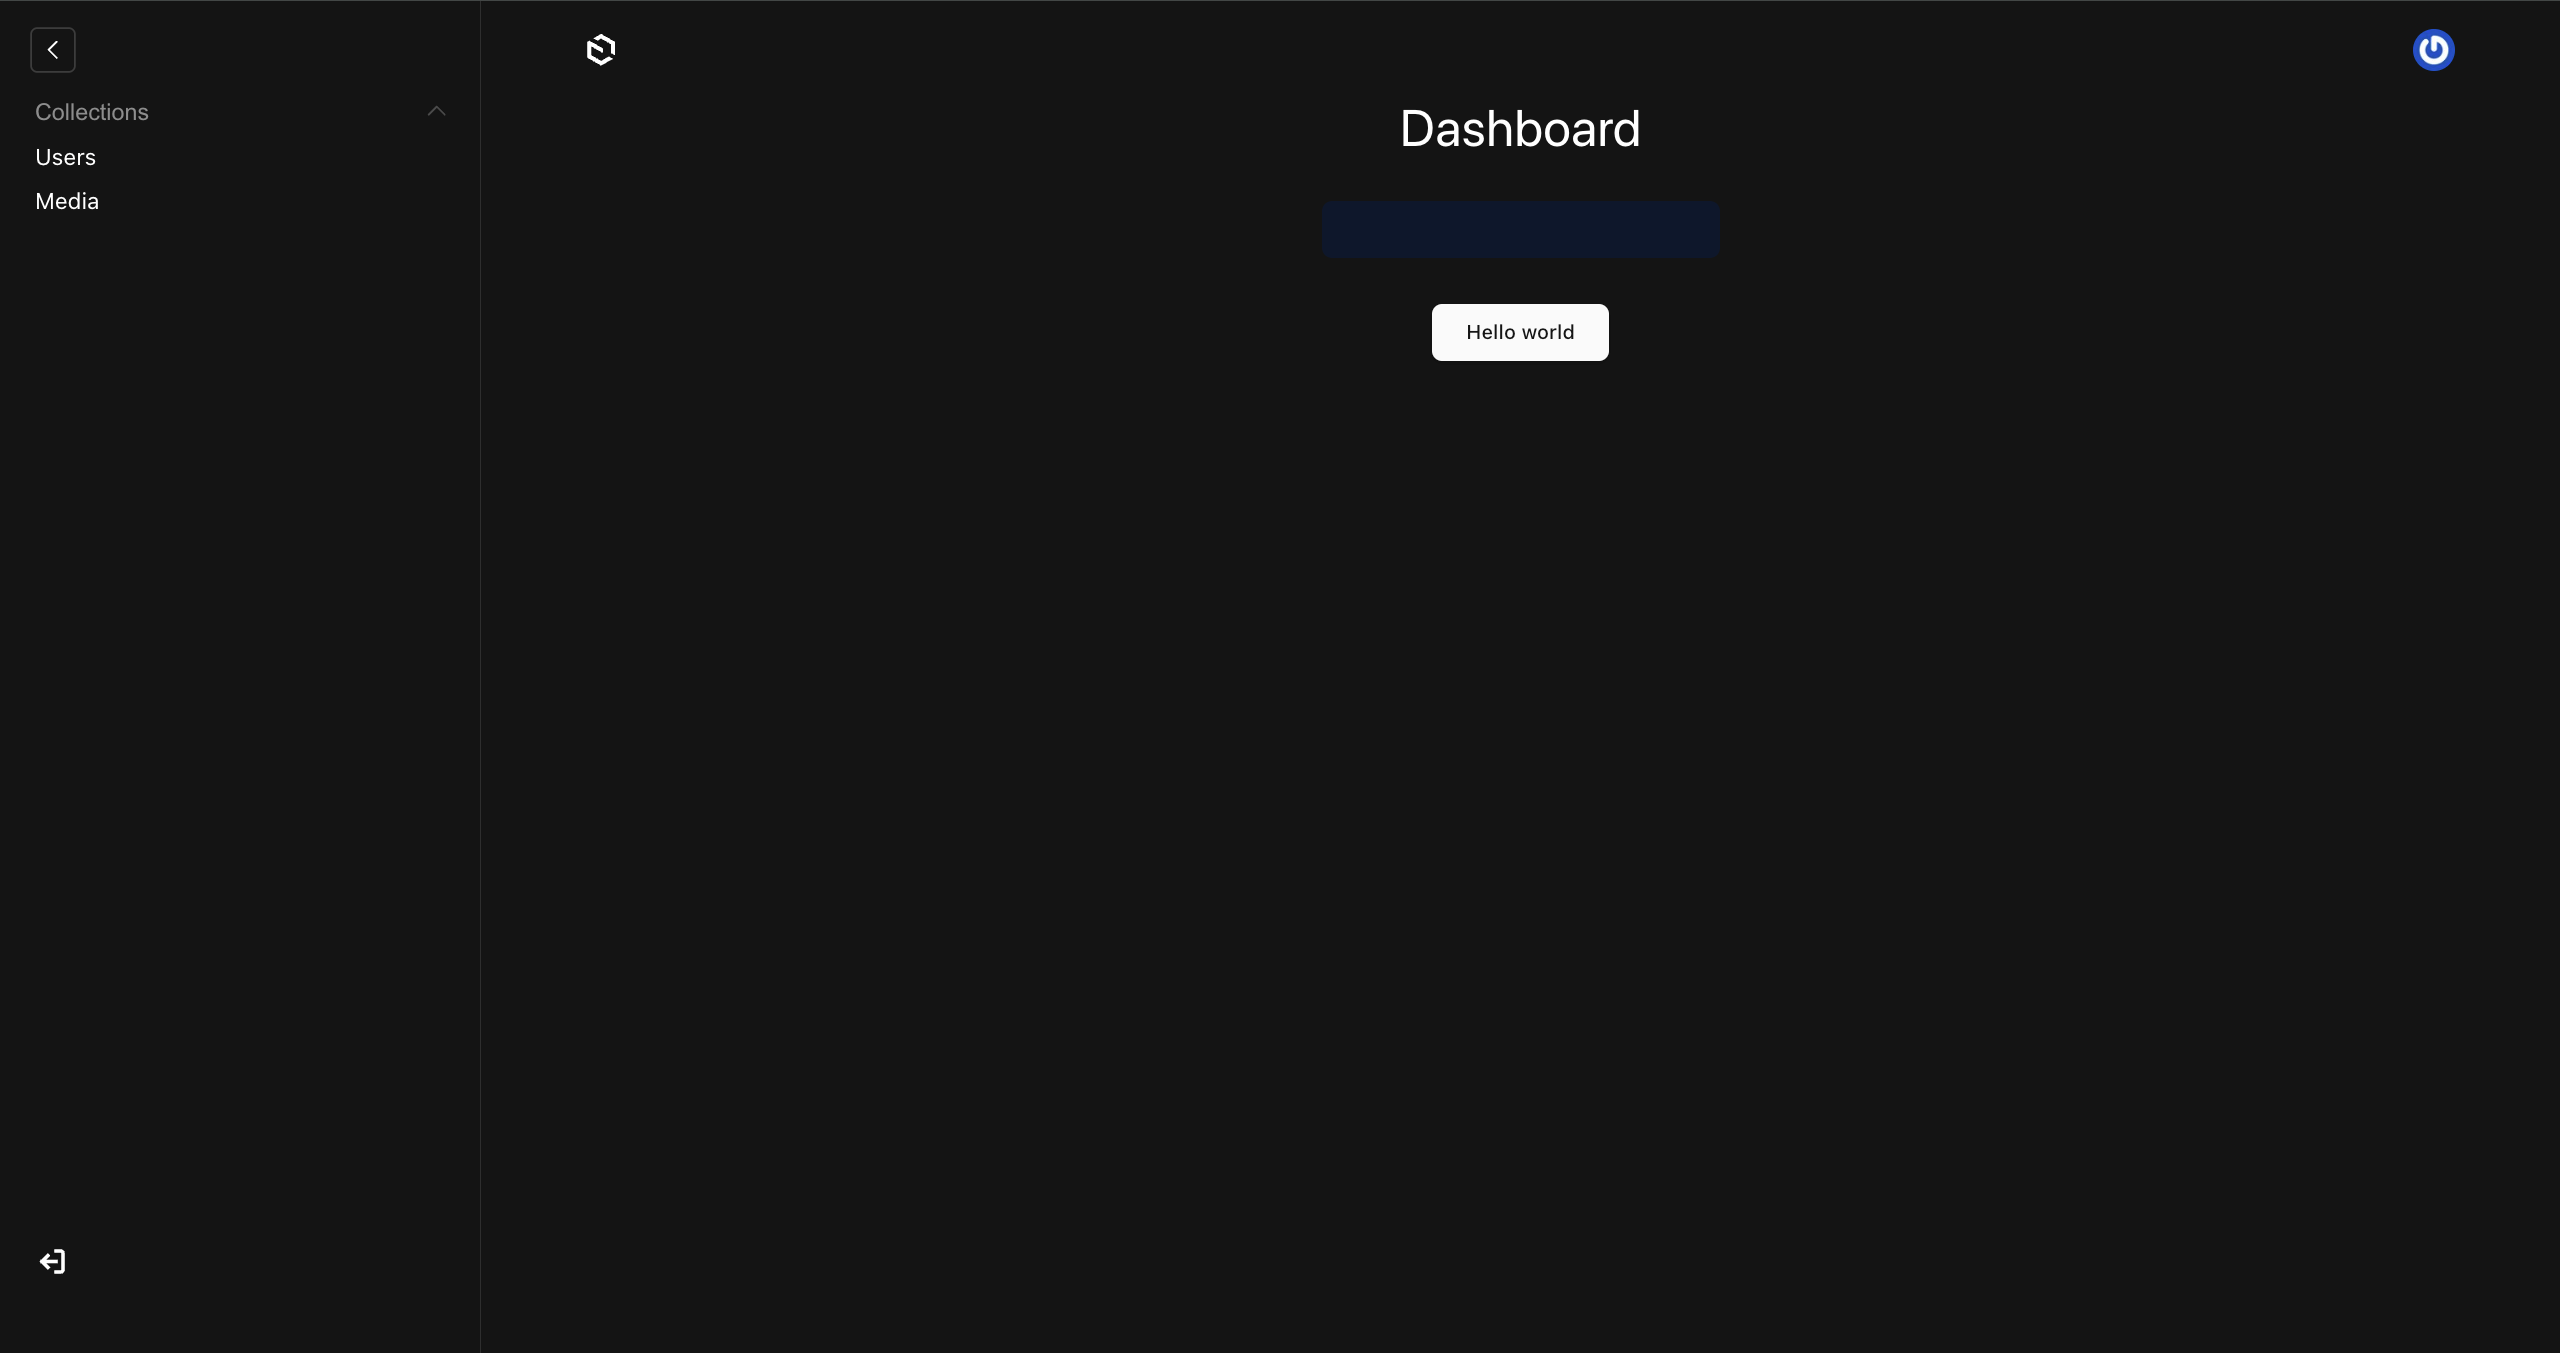2560x1353 pixels.
Task: Click the circular brand logo icon top right
Action: tap(2433, 49)
